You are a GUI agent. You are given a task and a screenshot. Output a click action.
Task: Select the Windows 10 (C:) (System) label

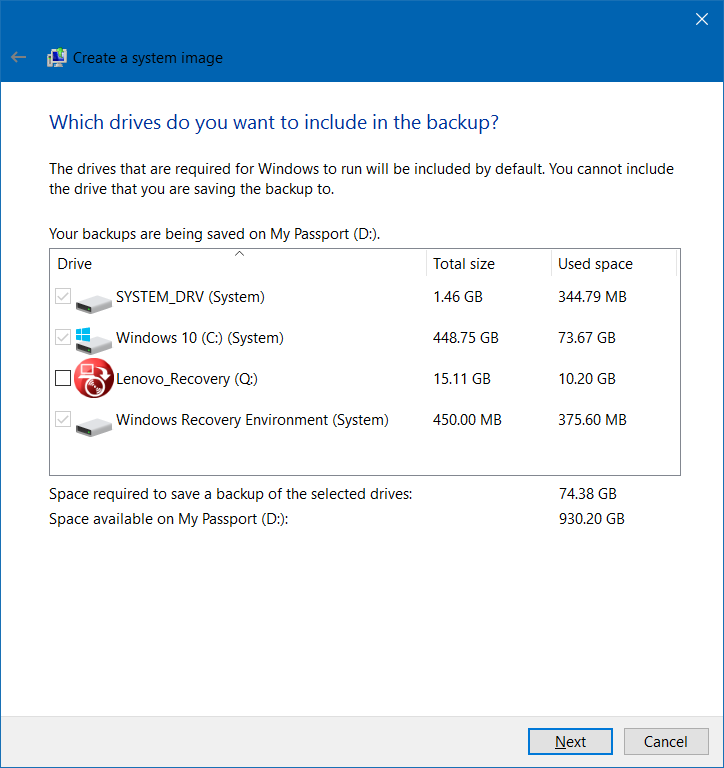pyautogui.click(x=200, y=338)
